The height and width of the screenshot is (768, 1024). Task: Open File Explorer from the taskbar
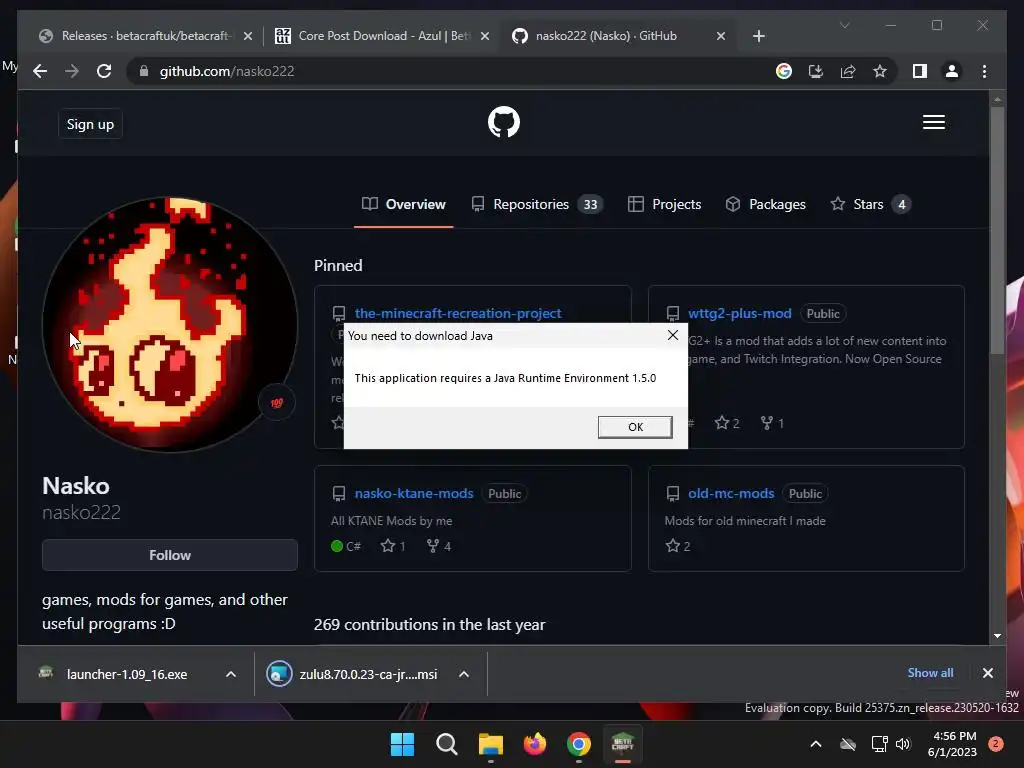(x=490, y=744)
